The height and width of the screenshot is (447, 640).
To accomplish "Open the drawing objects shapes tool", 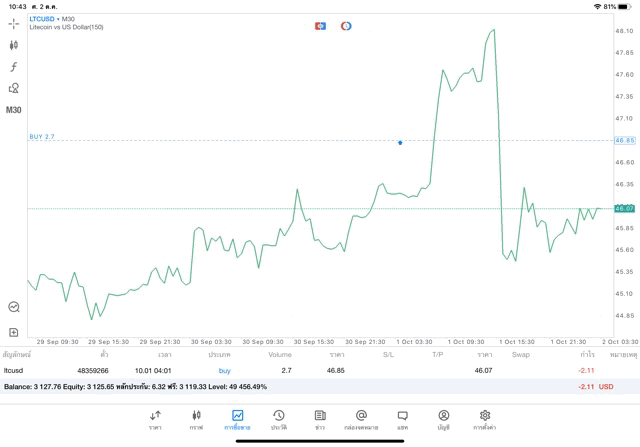I will pos(14,88).
